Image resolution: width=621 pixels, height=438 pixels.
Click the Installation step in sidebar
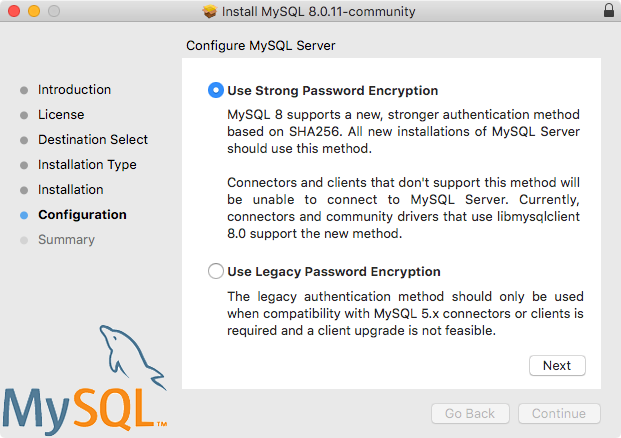(x=70, y=190)
